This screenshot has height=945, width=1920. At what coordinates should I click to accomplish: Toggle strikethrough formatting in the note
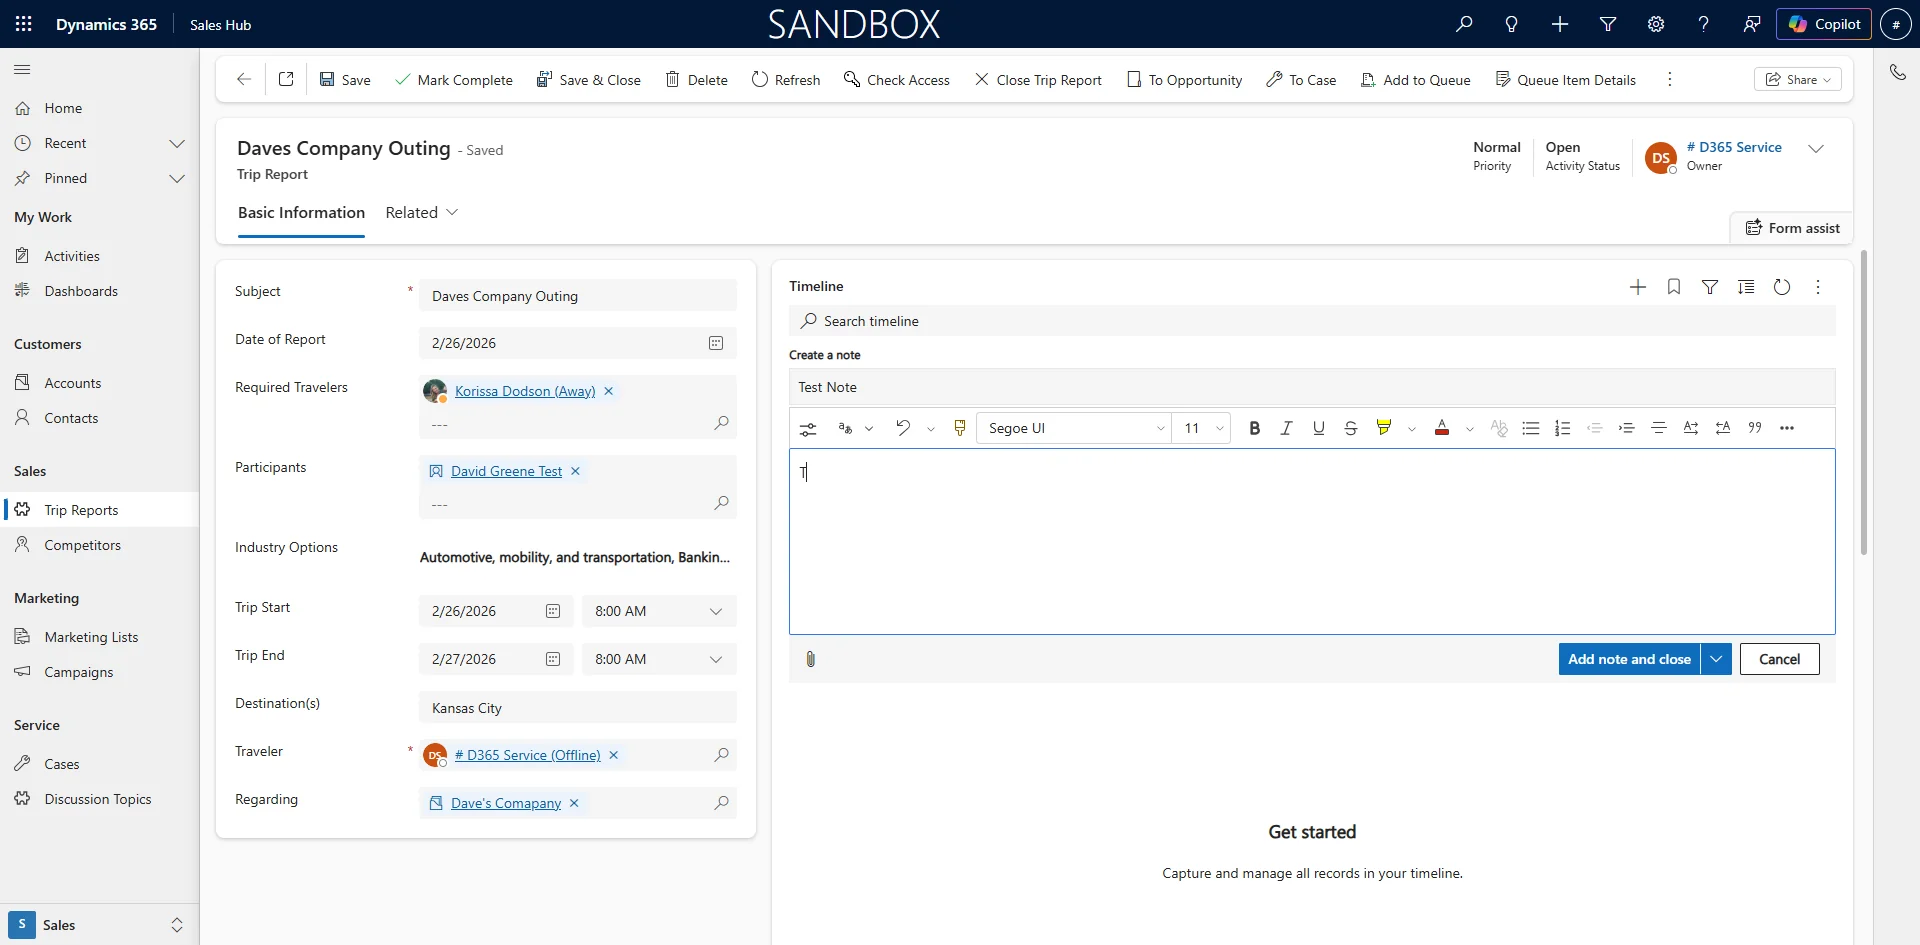1351,428
